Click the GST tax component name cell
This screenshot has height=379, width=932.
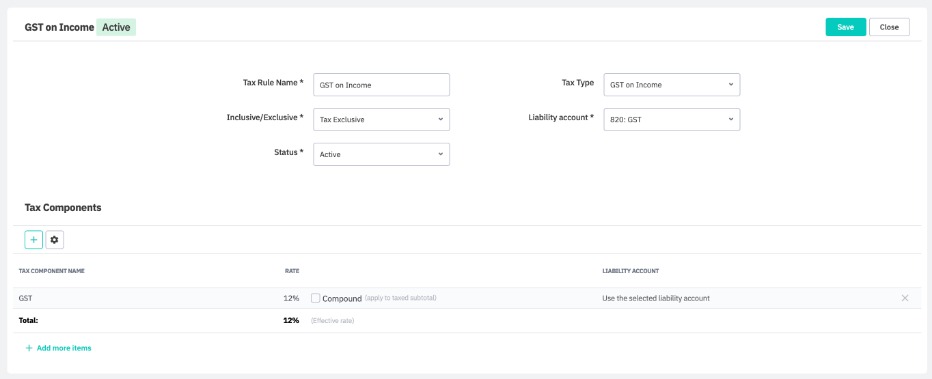point(26,298)
